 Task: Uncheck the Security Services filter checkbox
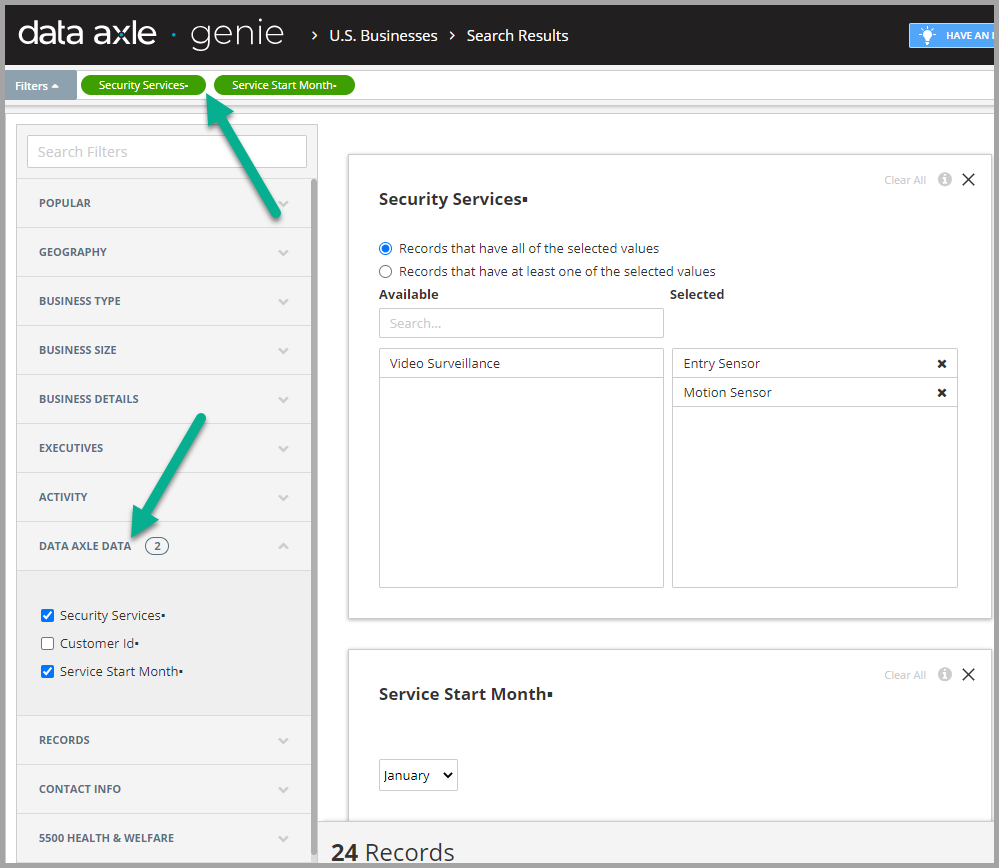[46, 615]
